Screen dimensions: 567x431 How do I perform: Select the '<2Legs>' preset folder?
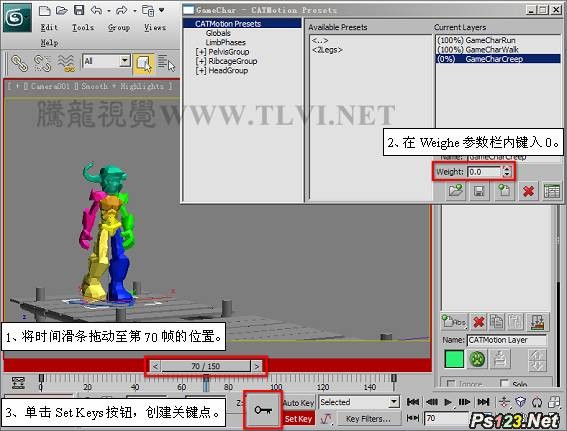tap(327, 50)
